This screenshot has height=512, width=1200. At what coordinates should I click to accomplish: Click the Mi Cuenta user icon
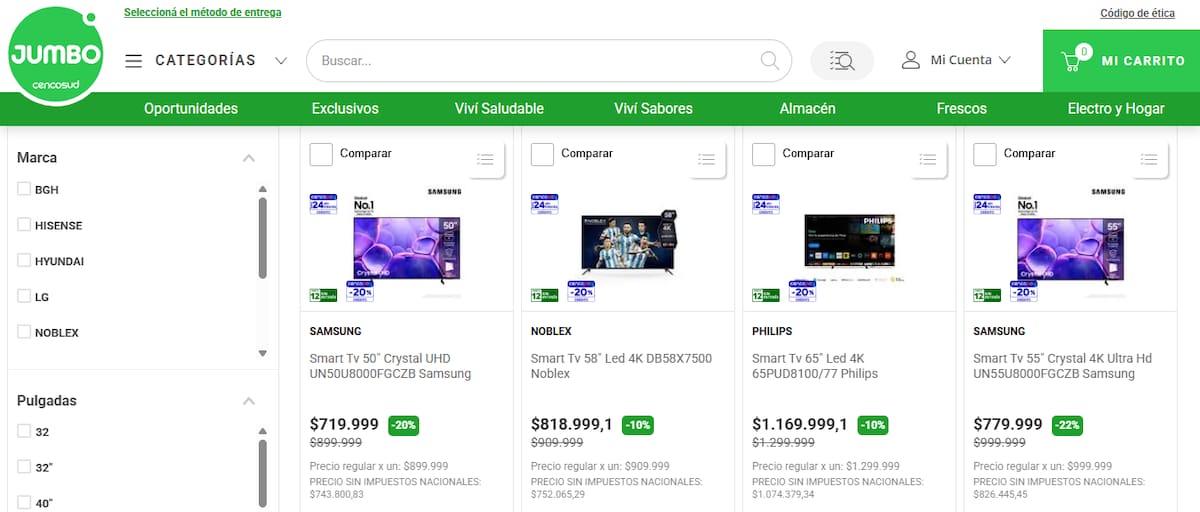coord(910,60)
